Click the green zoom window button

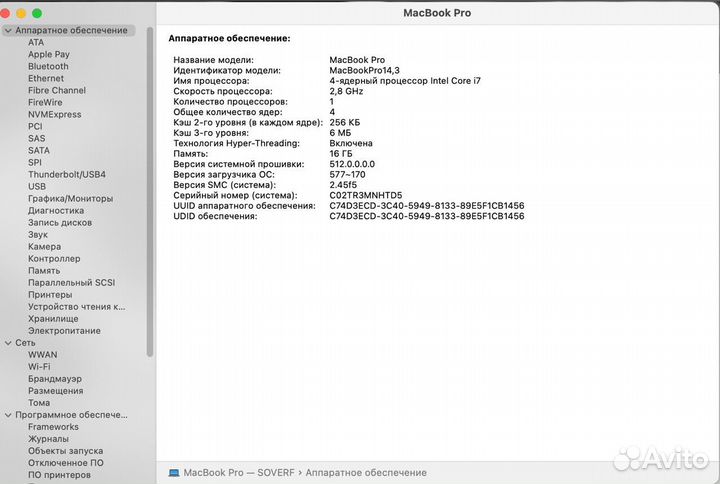click(x=37, y=13)
